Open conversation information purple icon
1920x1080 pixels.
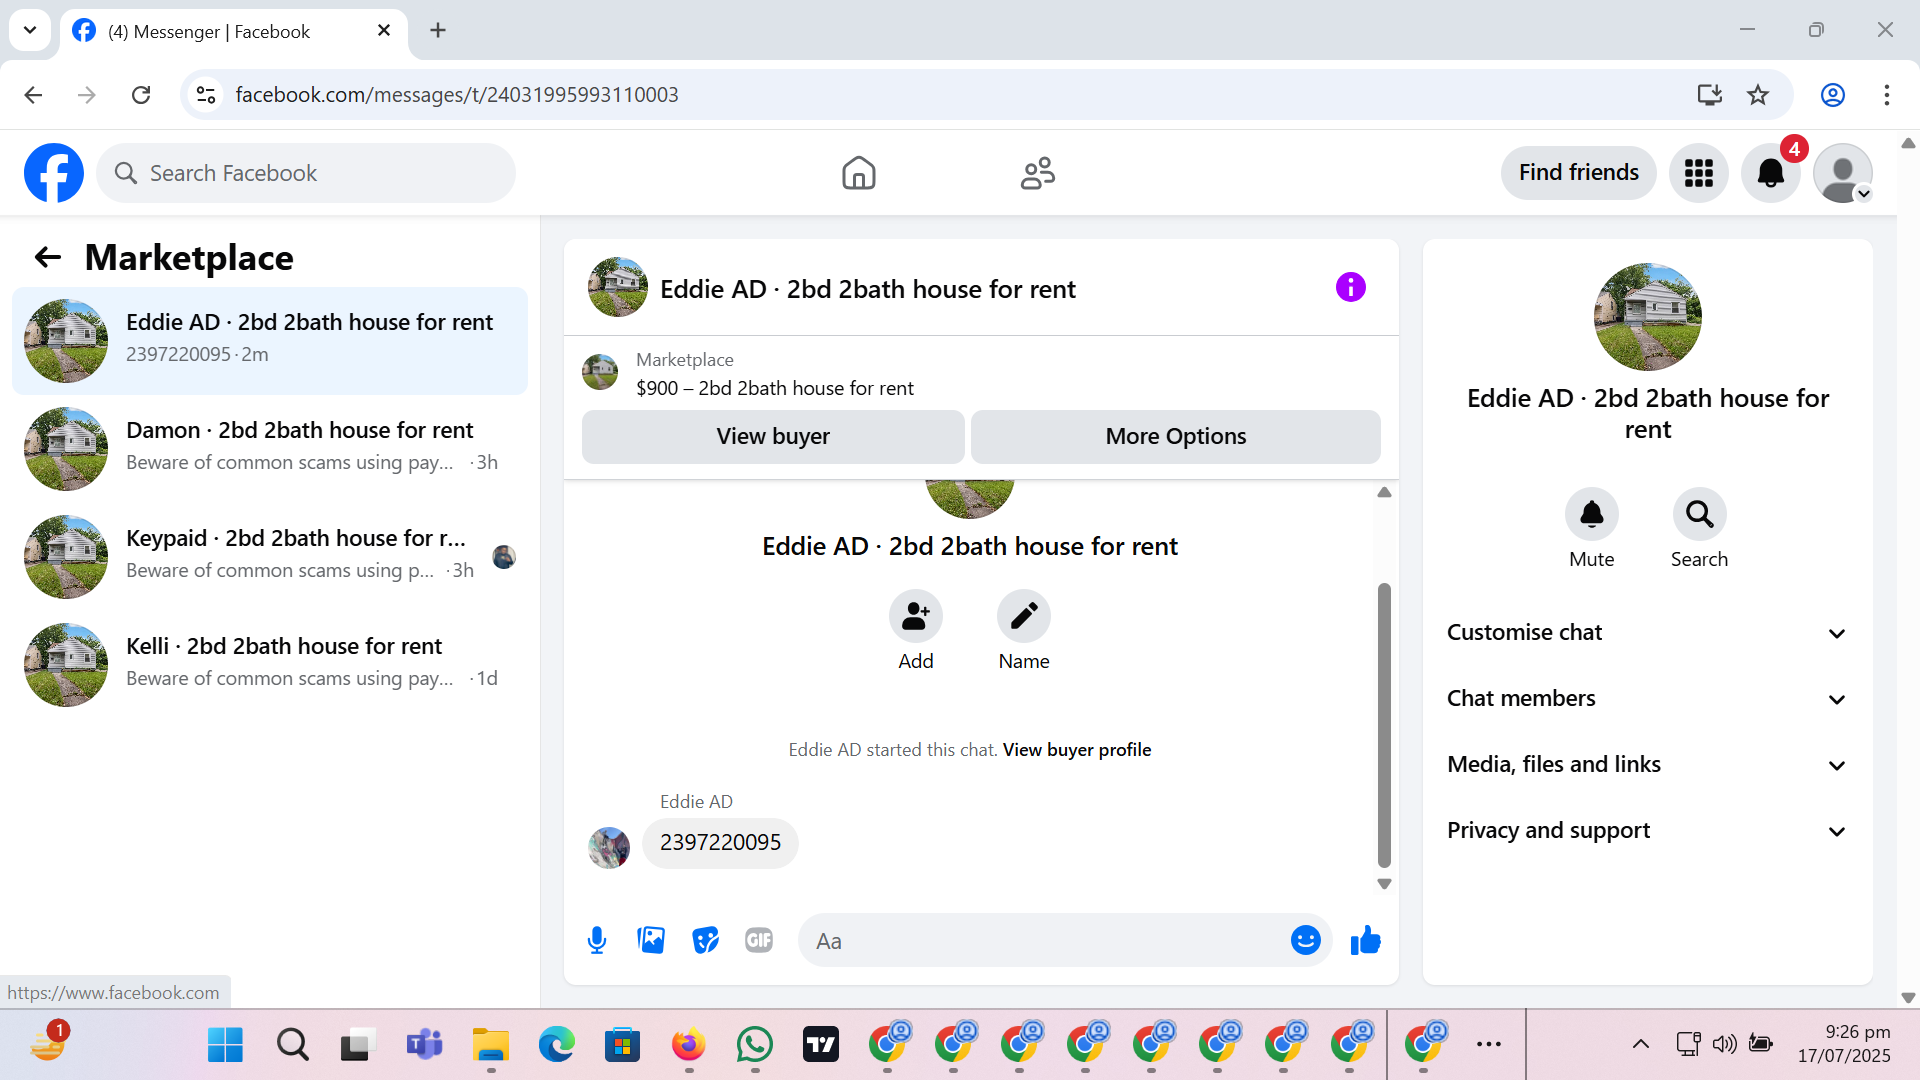1350,288
